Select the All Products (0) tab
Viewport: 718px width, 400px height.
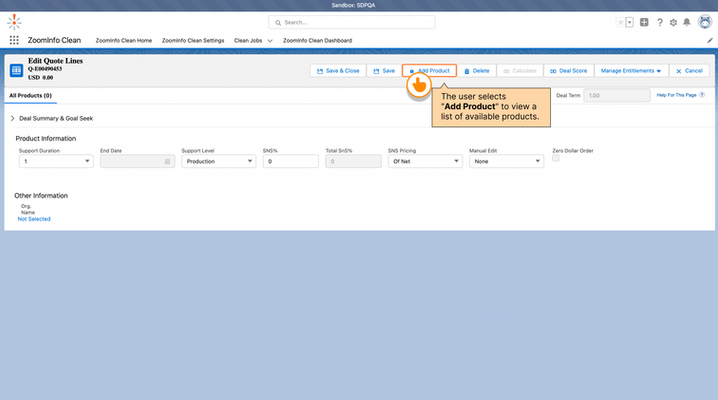coord(30,96)
